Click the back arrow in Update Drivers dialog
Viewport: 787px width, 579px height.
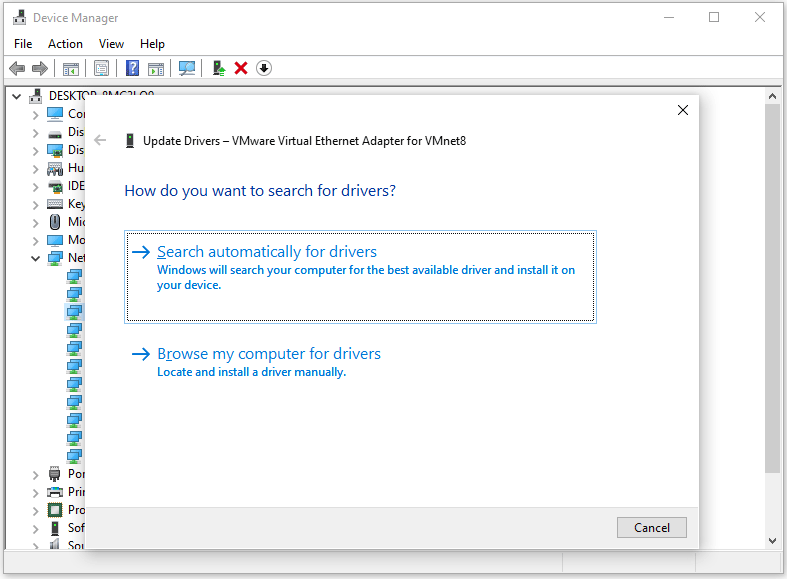click(x=100, y=141)
